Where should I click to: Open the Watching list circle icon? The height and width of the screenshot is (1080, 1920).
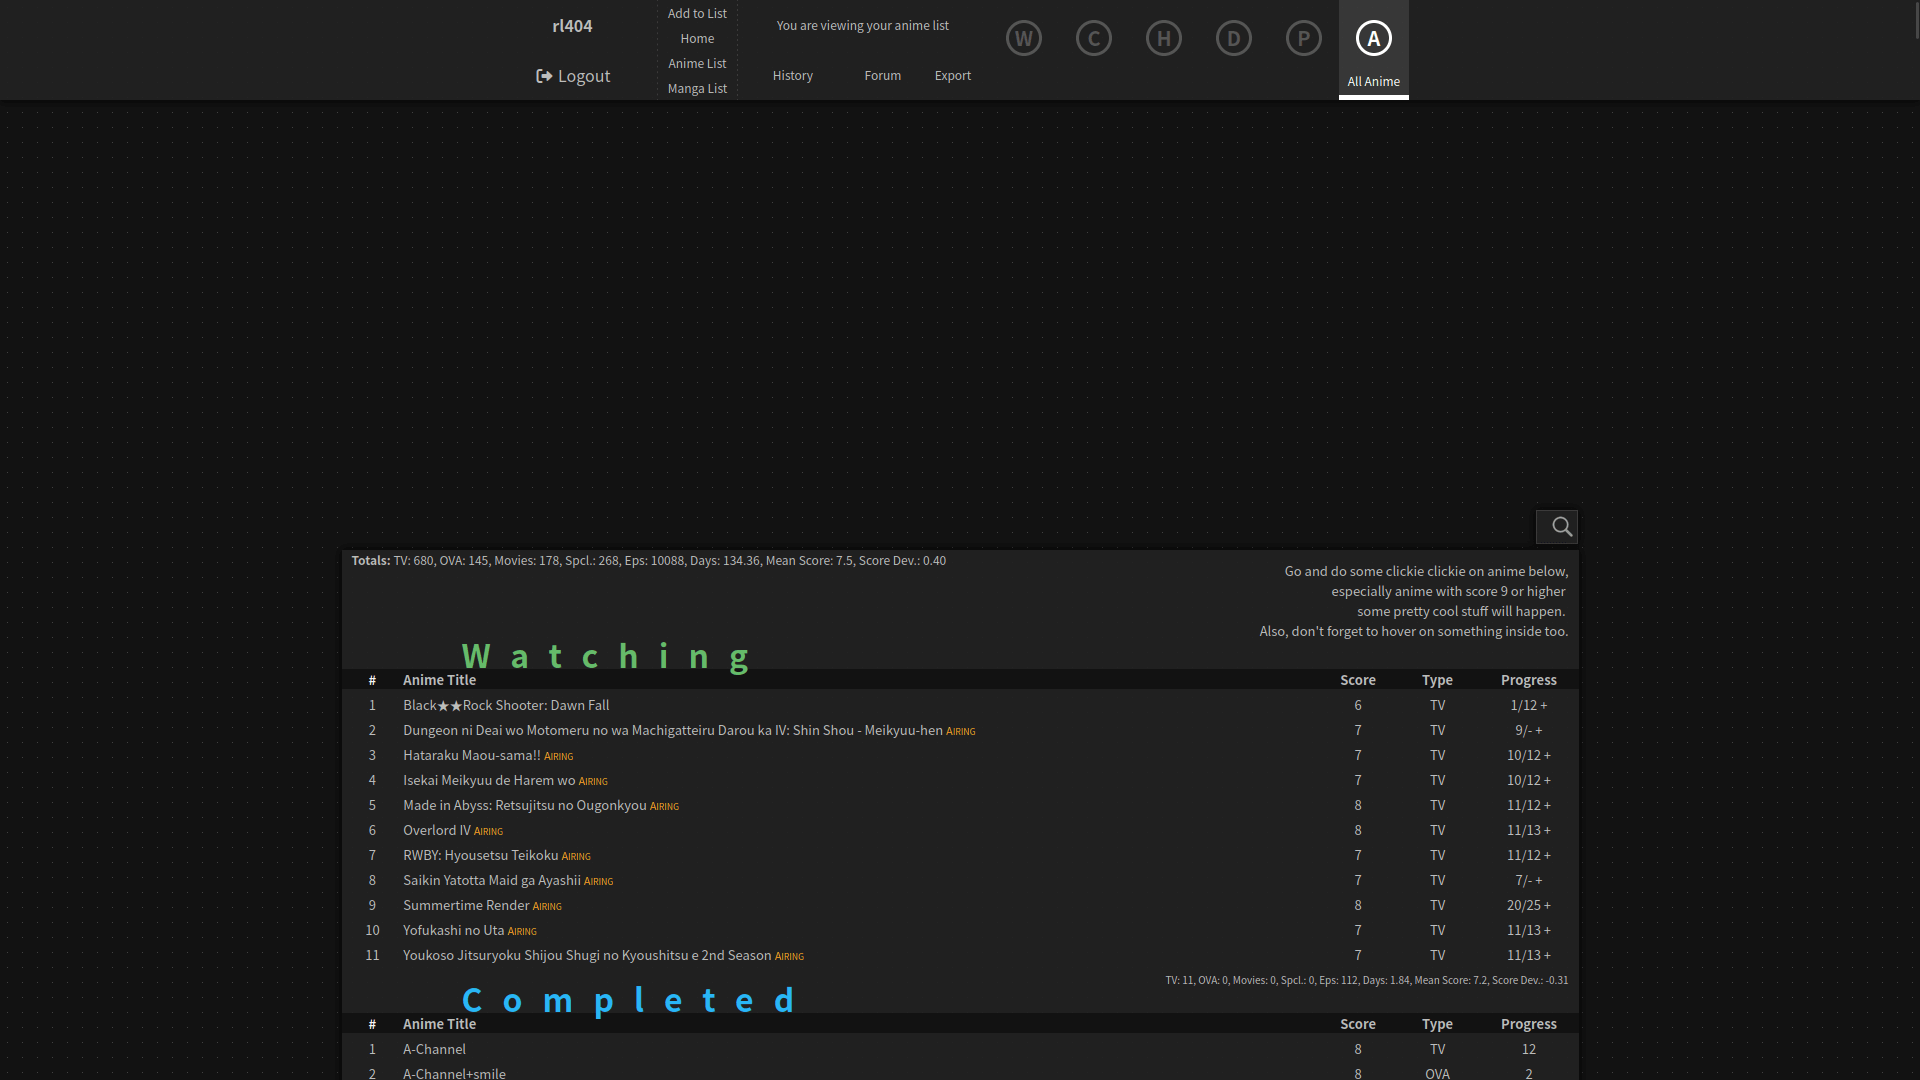(1023, 39)
